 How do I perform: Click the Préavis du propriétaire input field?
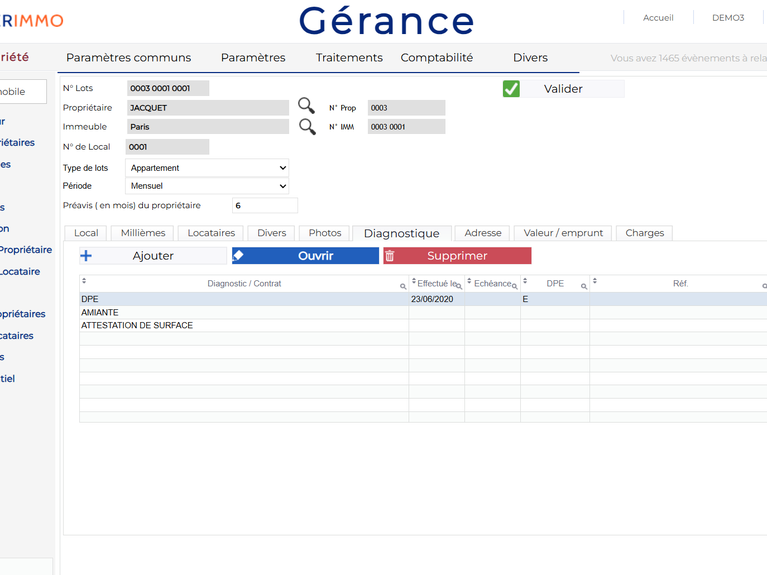point(264,206)
